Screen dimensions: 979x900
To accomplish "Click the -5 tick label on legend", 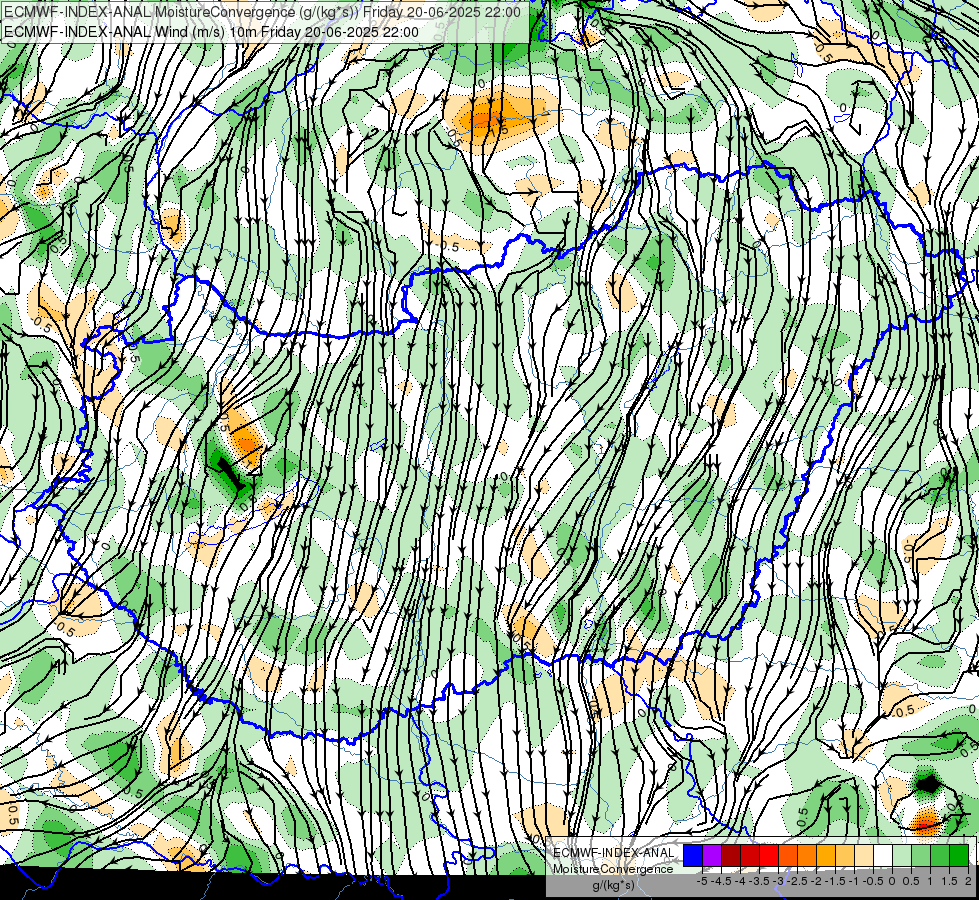I will 702,881.
